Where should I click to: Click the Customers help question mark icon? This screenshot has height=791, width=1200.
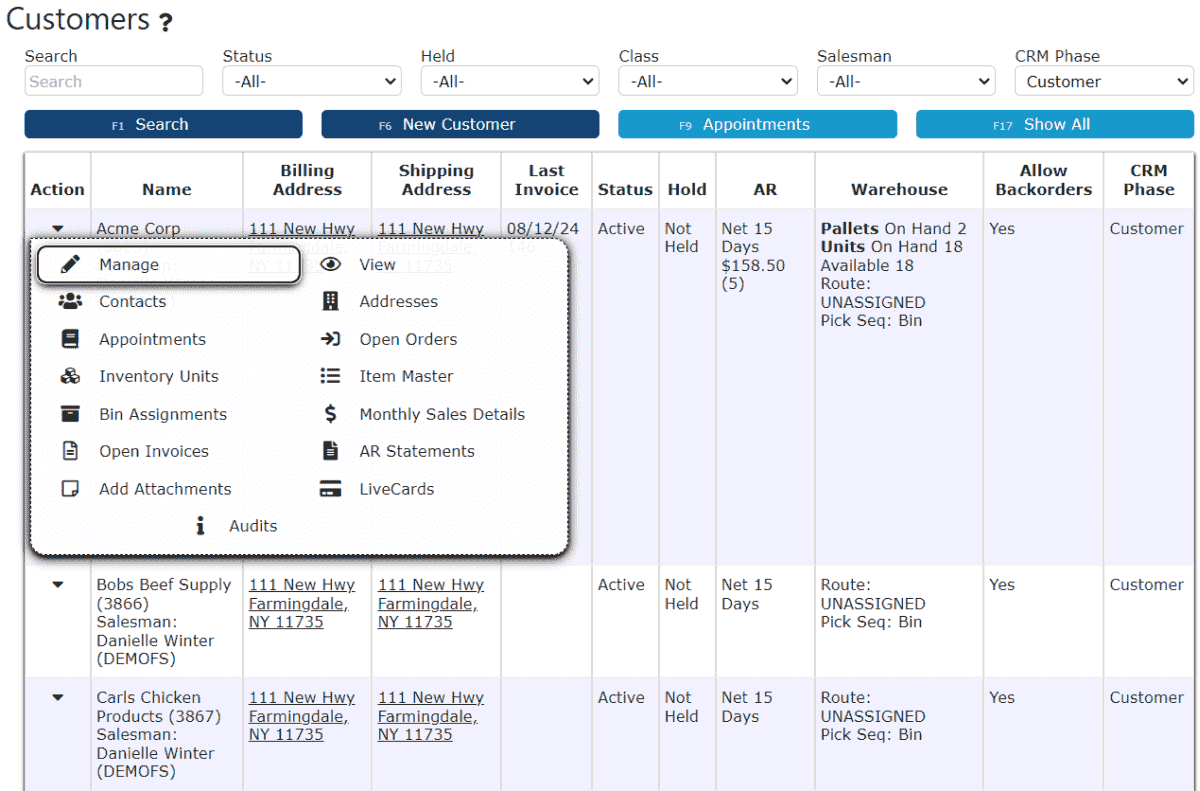165,22
